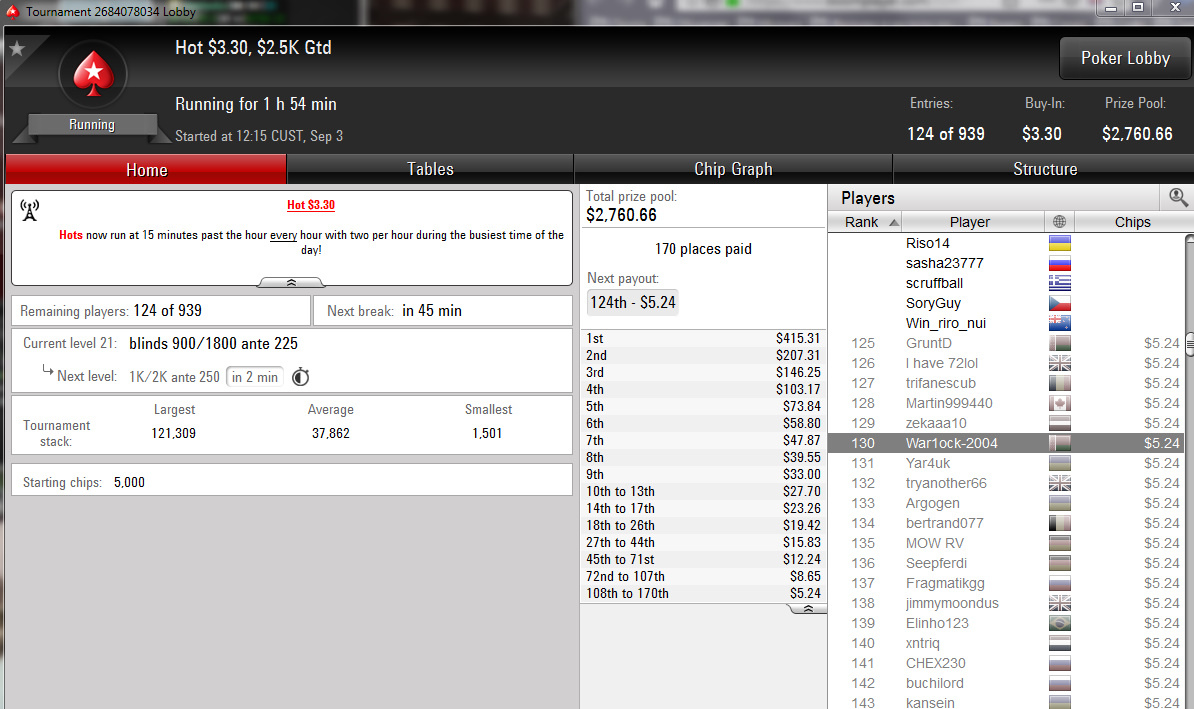1194x709 pixels.
Task: Click the flag next to scruffball
Action: tap(1060, 283)
